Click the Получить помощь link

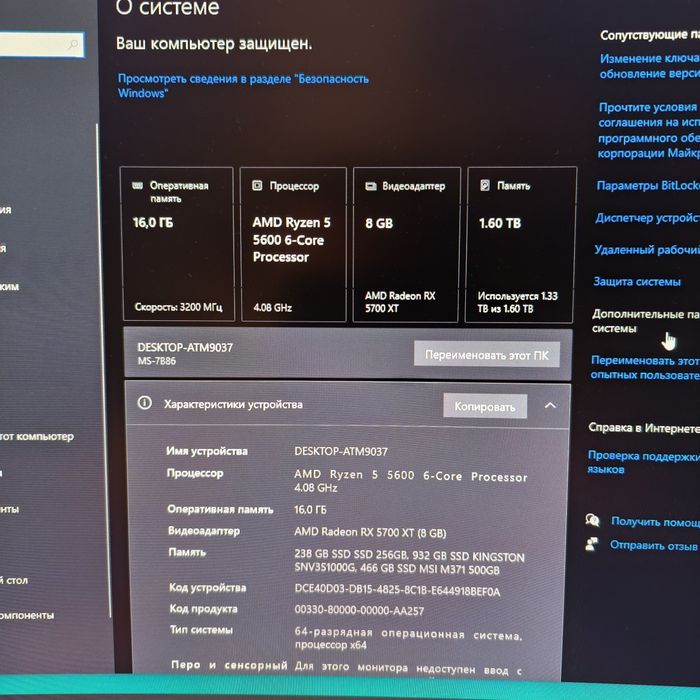[x=655, y=521]
